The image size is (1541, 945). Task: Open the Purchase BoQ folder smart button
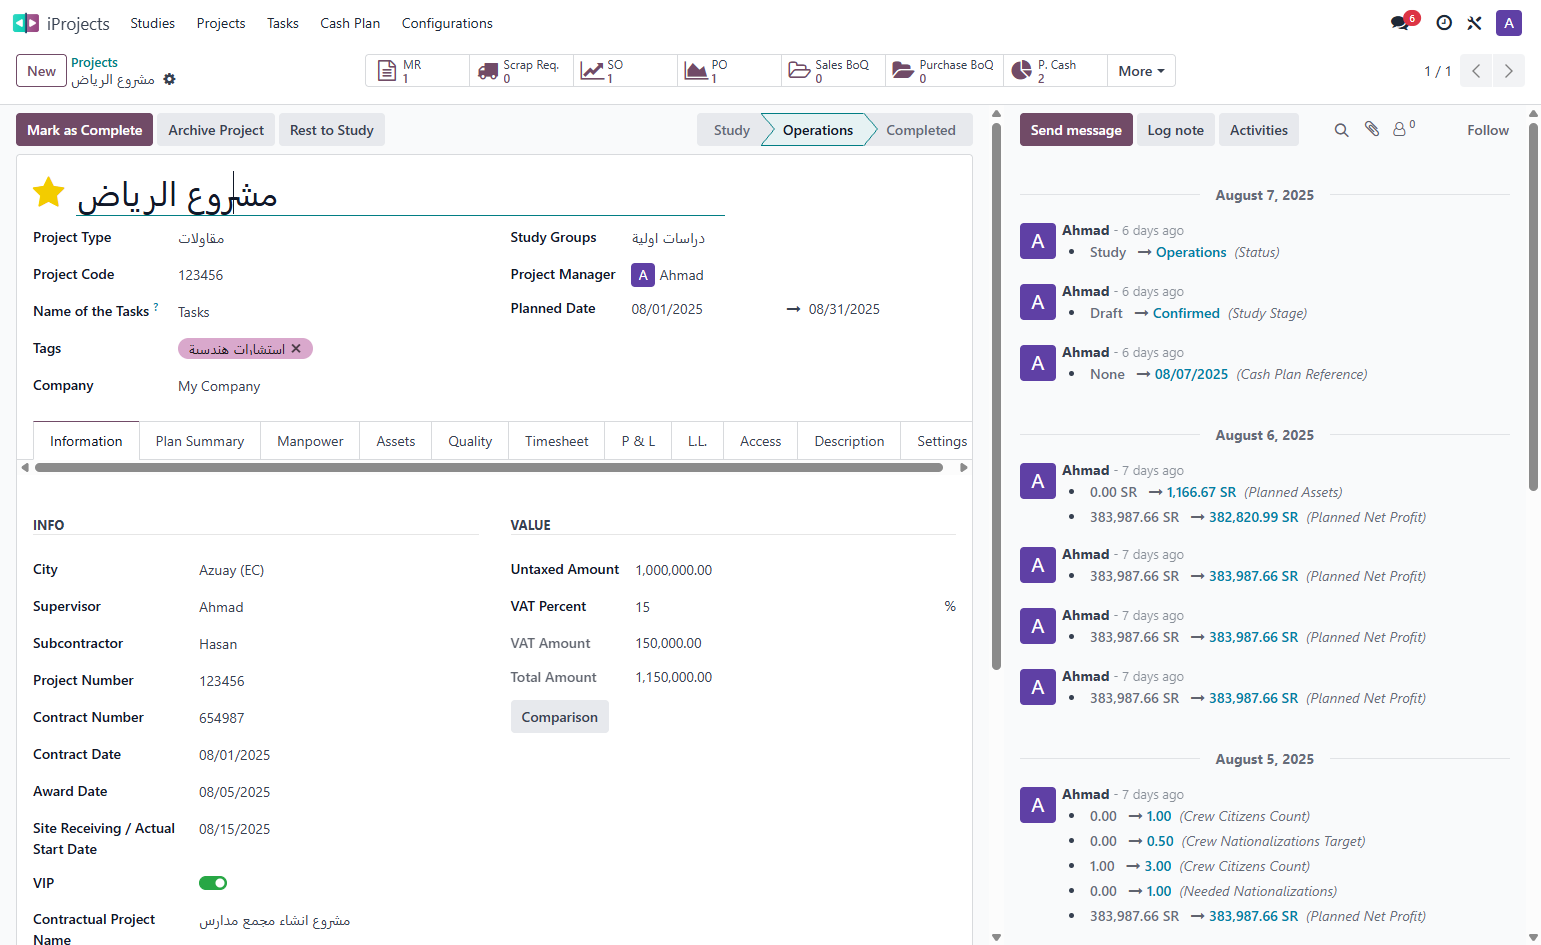[x=944, y=71]
